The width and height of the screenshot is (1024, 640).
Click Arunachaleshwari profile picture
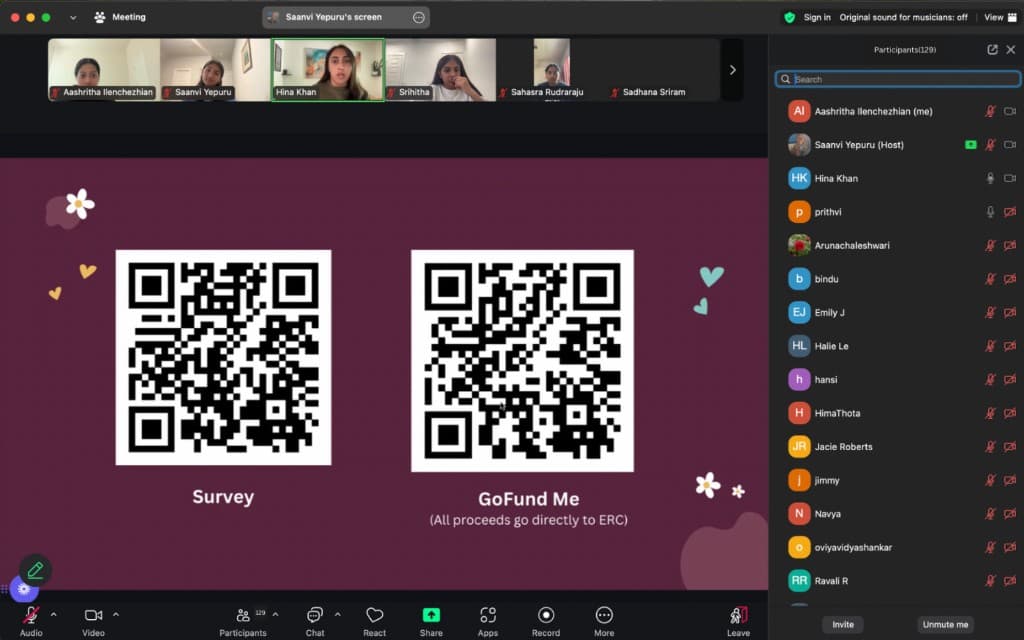pyautogui.click(x=799, y=246)
